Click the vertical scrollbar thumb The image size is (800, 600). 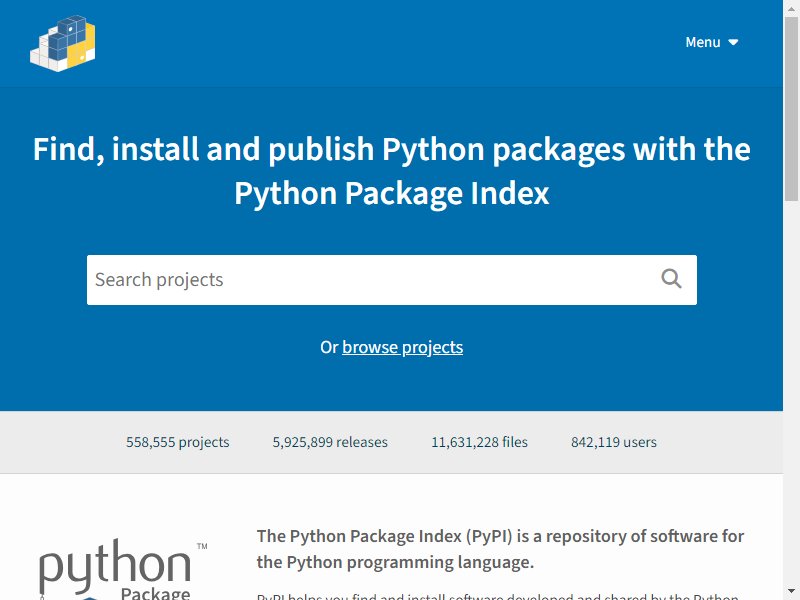pos(792,109)
